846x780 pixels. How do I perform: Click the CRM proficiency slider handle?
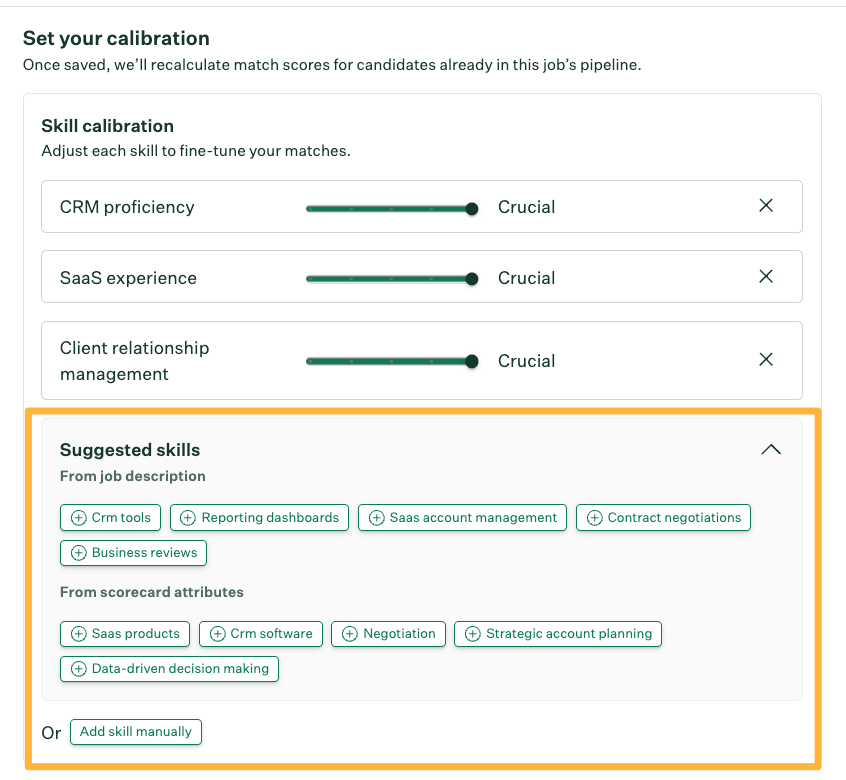click(x=470, y=209)
